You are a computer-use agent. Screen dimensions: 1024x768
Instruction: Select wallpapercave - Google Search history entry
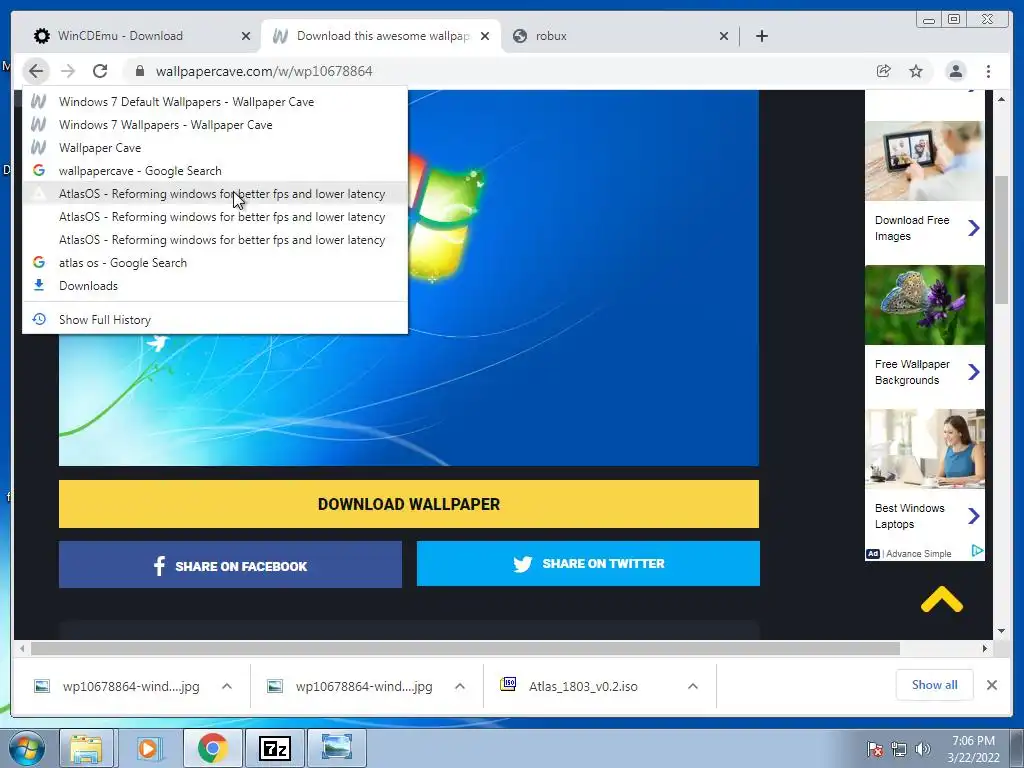click(x=215, y=170)
